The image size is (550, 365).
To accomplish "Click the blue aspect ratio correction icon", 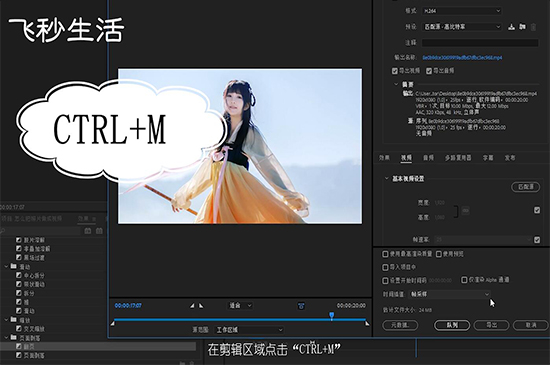I will point(301,306).
